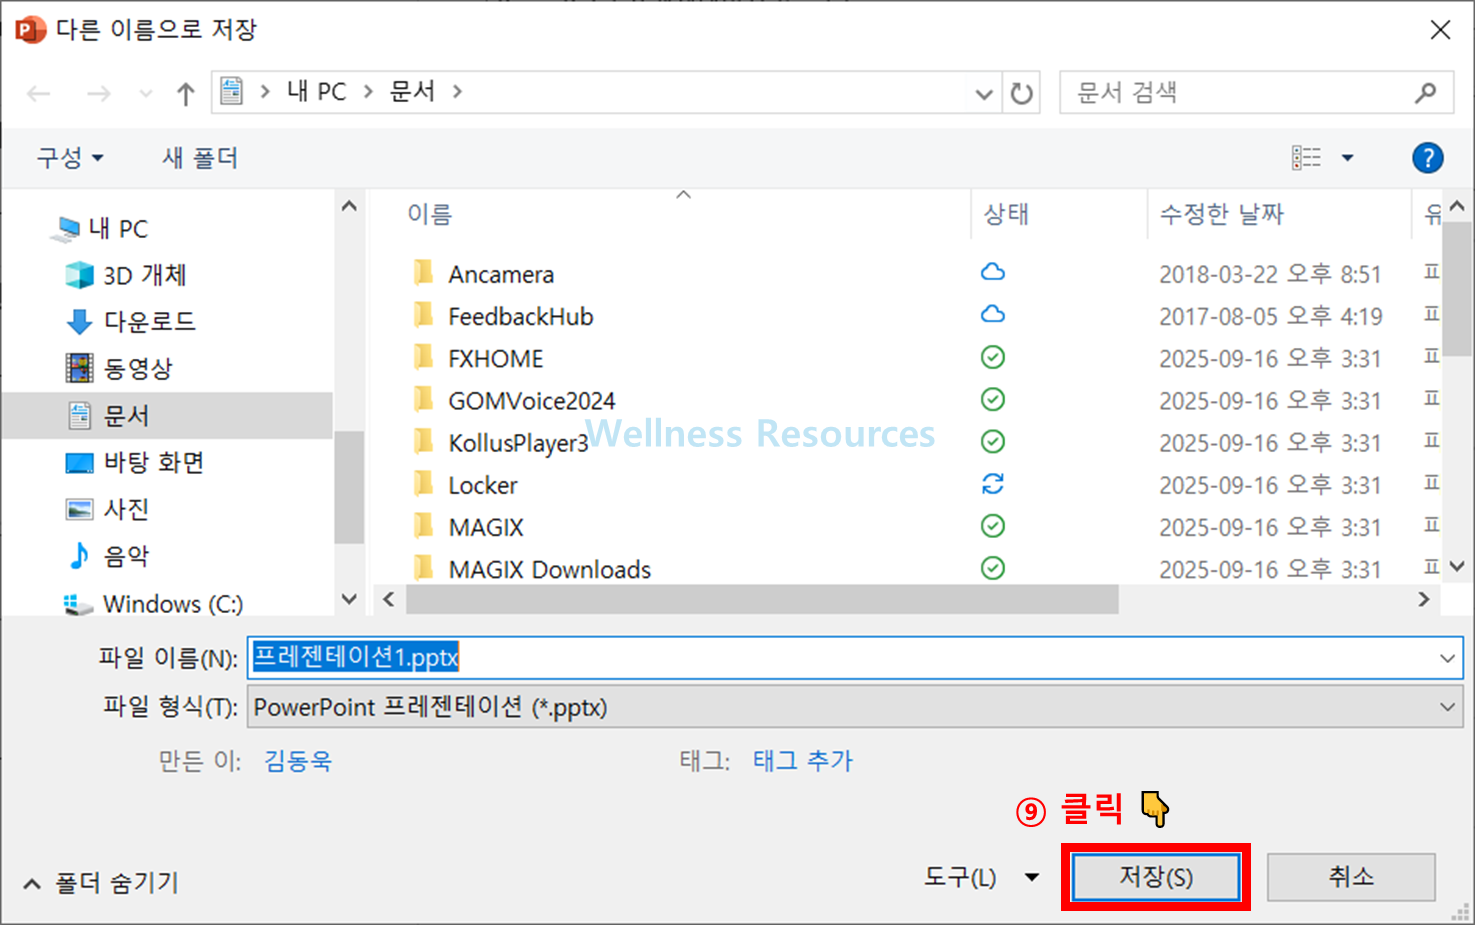Open 동영상 in navigation pane
Image resolution: width=1475 pixels, height=925 pixels.
pyautogui.click(x=138, y=369)
